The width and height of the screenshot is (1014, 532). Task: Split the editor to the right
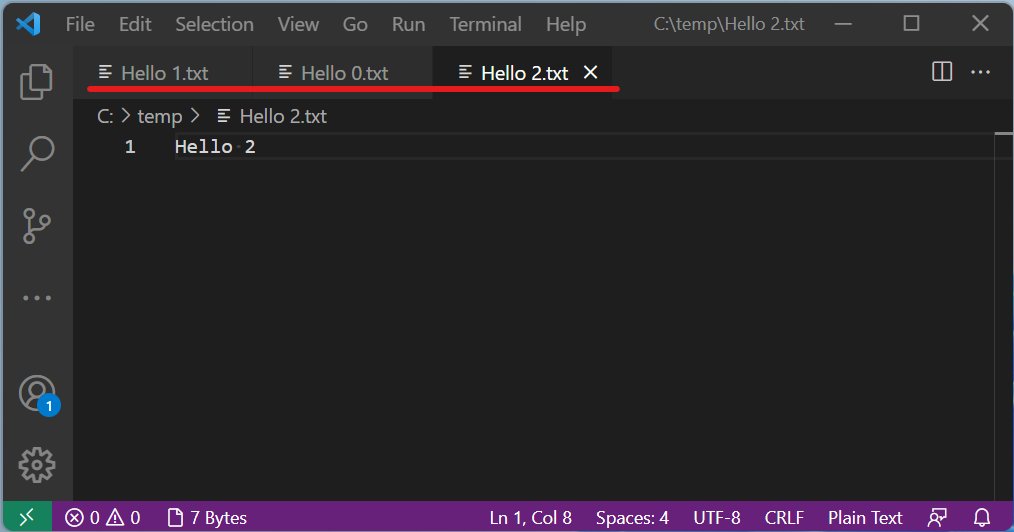(942, 72)
